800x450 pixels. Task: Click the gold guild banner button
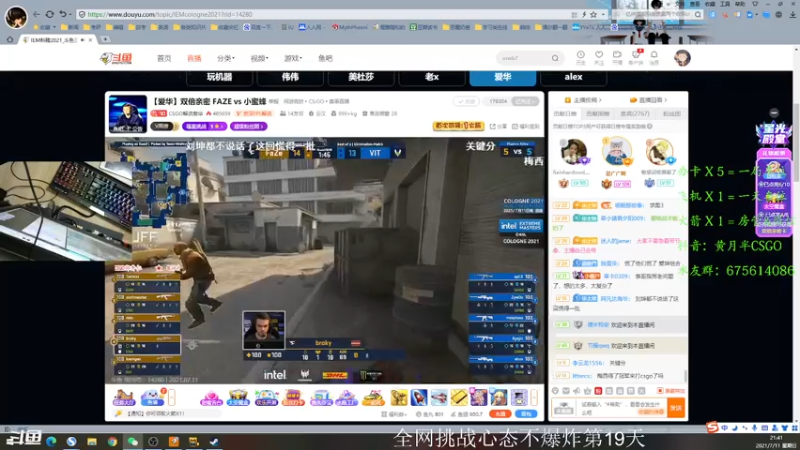click(458, 126)
